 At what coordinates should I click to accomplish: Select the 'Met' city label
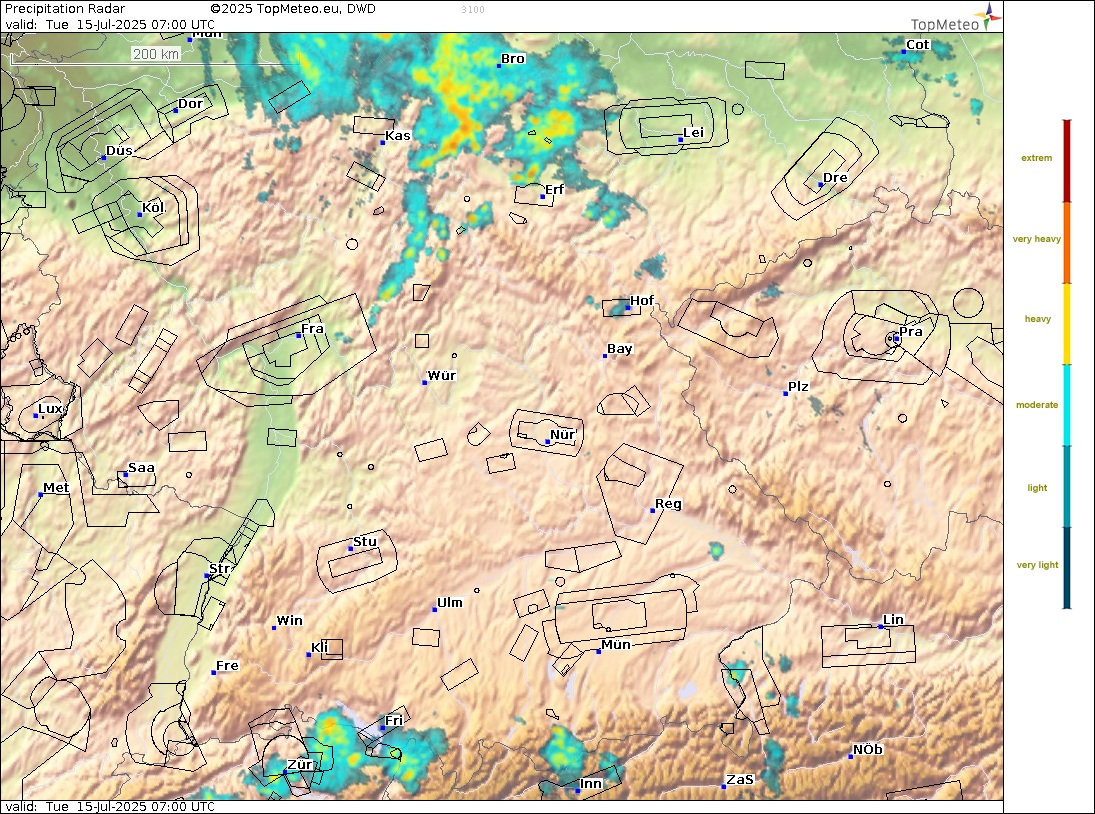point(56,488)
